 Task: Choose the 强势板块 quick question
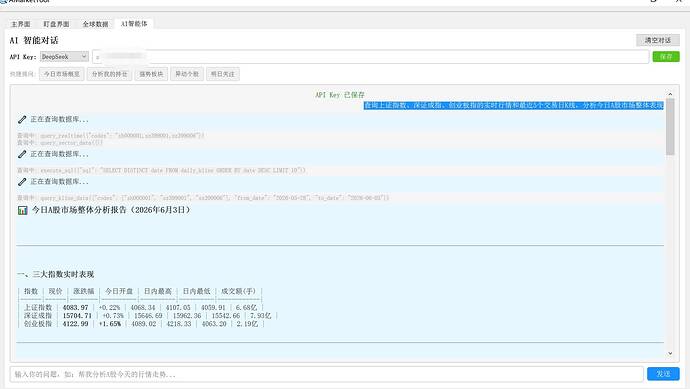(151, 74)
